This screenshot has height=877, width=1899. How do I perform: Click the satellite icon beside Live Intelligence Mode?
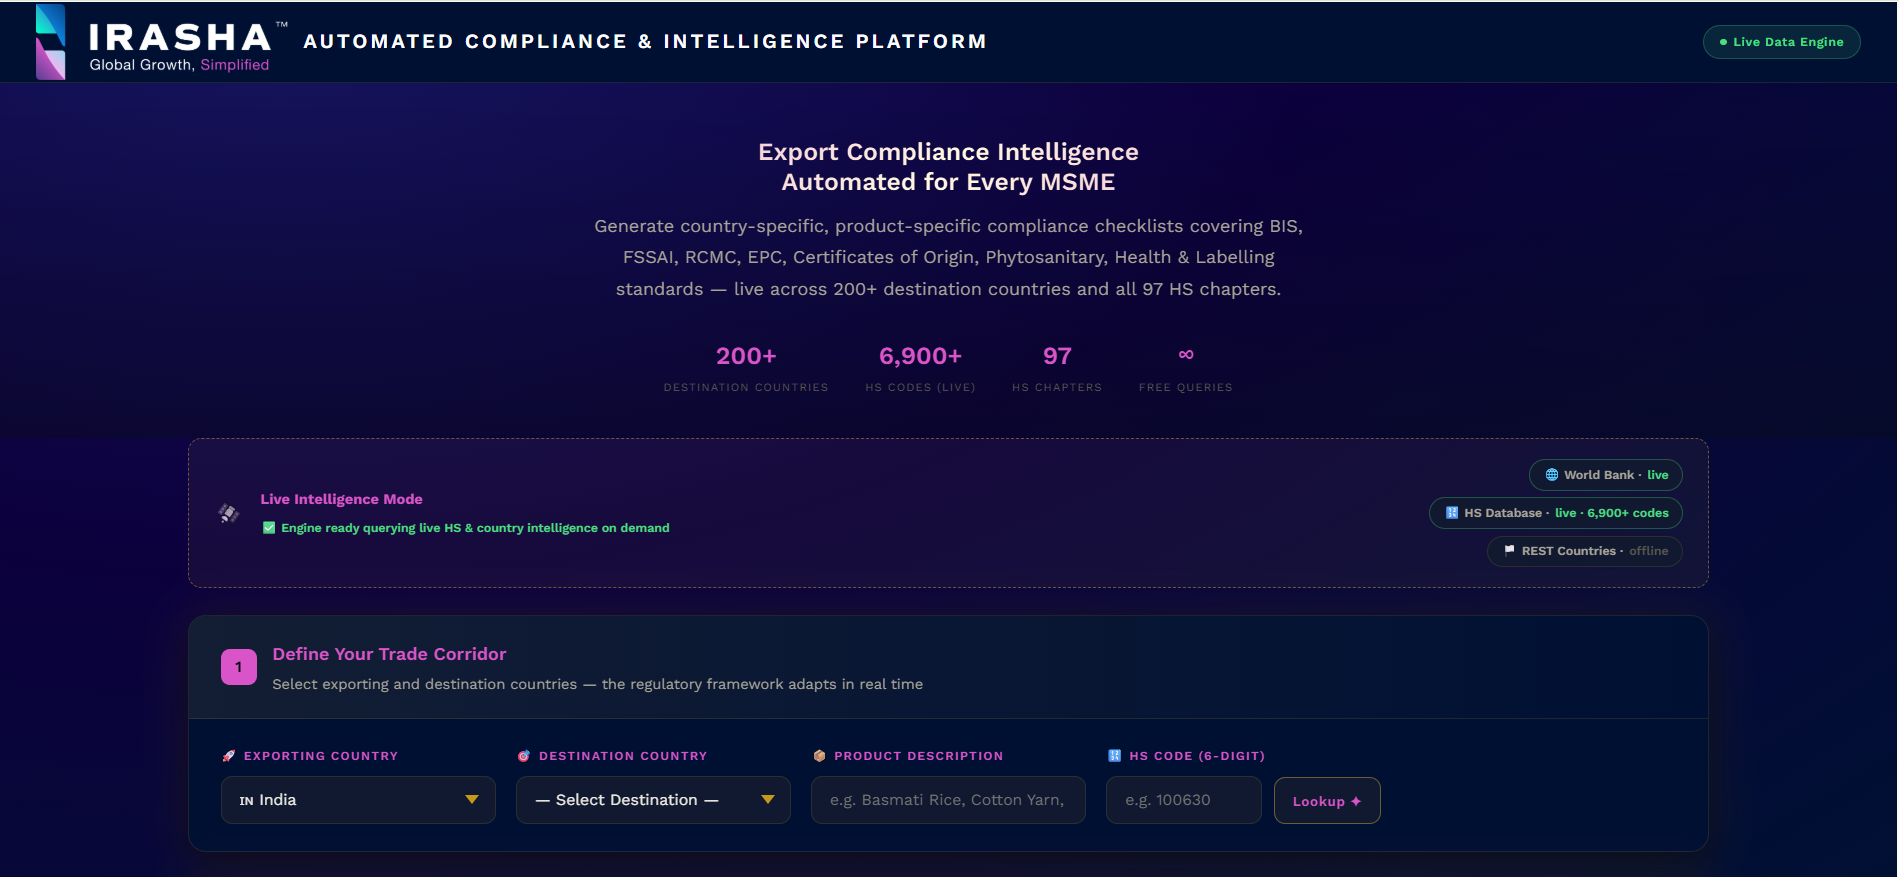(x=229, y=513)
